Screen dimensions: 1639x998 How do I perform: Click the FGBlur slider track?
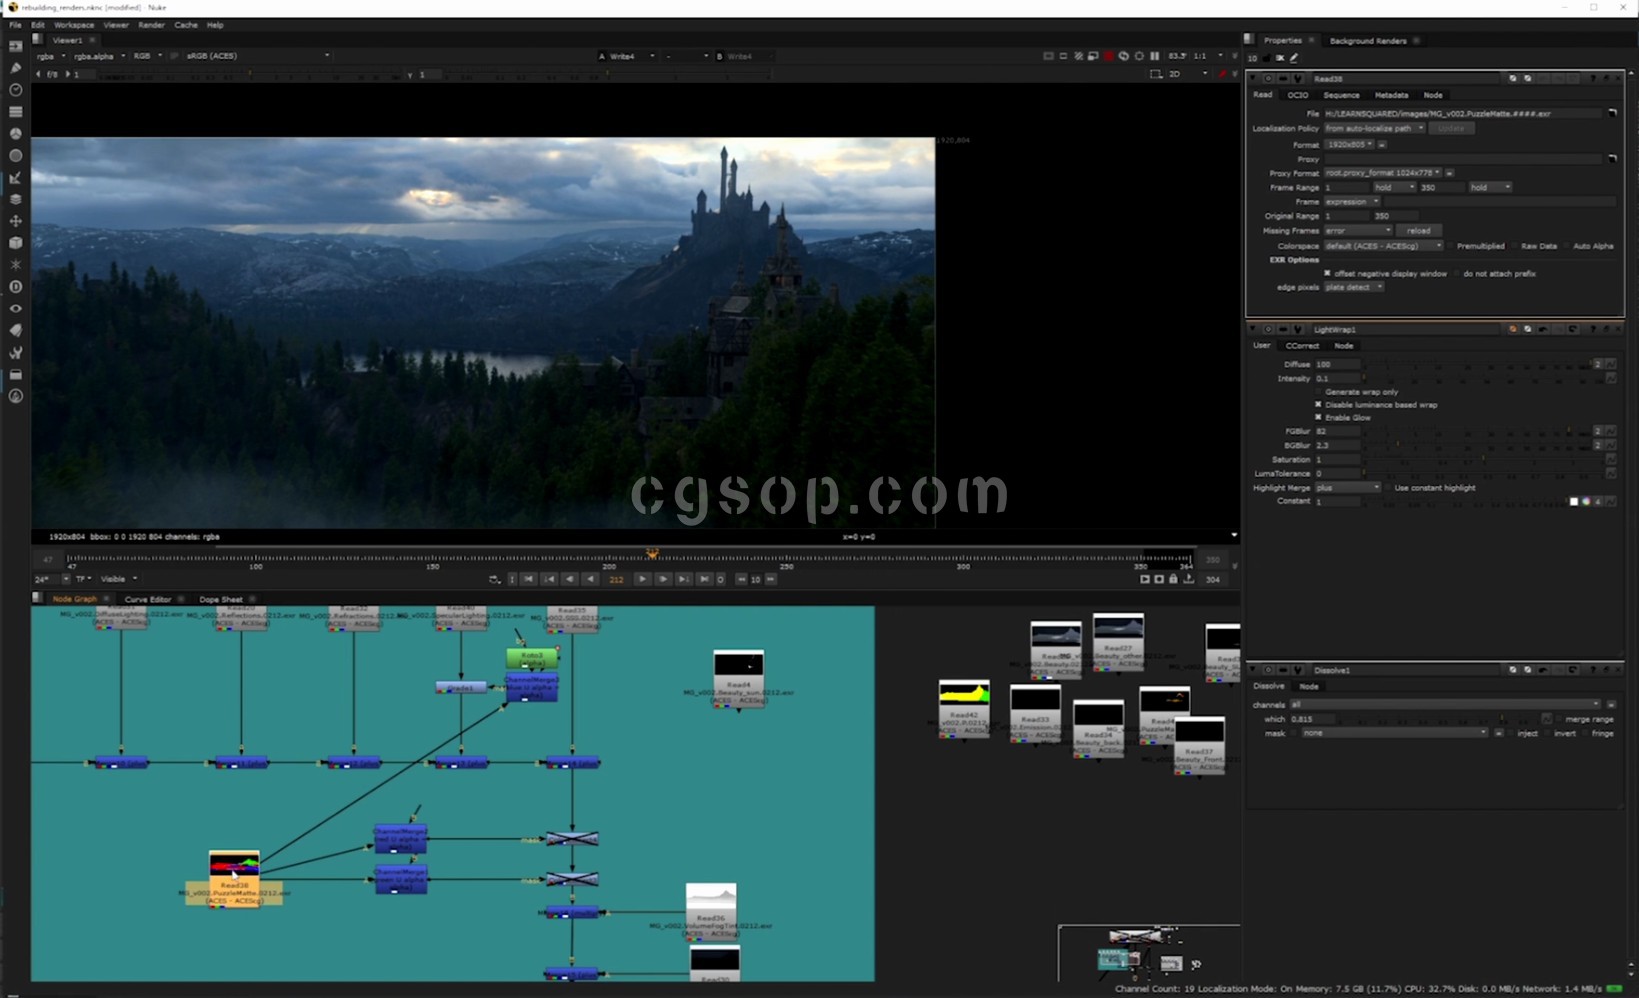pos(1478,431)
